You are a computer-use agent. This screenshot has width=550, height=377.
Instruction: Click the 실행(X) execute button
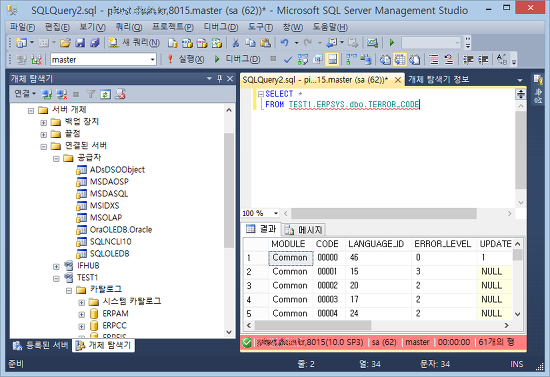tap(186, 60)
